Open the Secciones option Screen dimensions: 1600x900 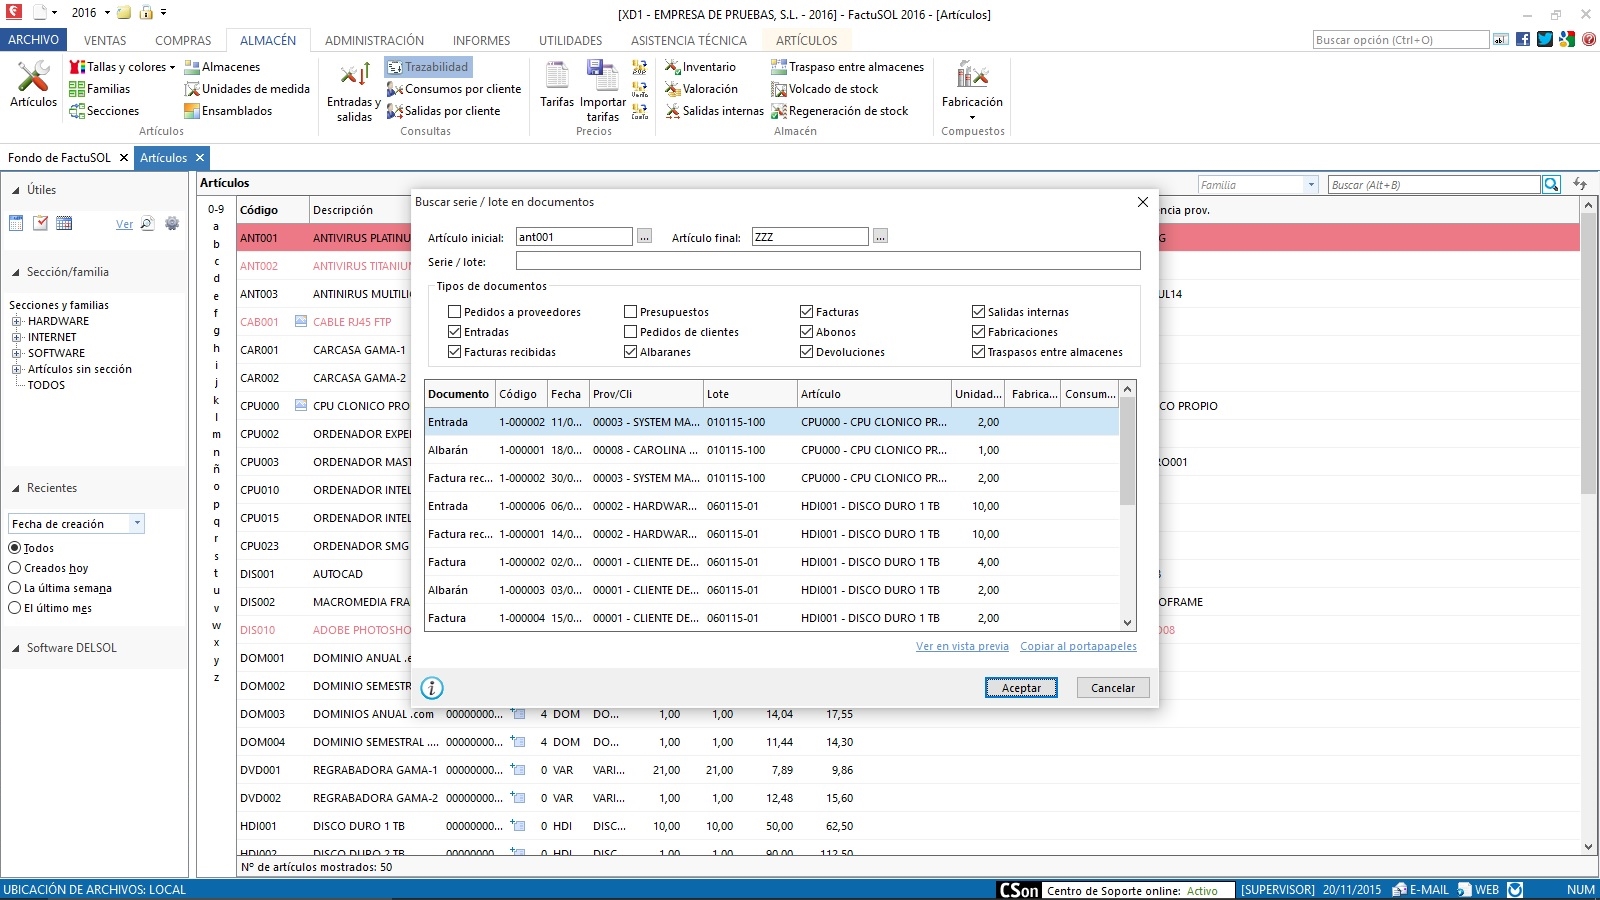click(104, 111)
